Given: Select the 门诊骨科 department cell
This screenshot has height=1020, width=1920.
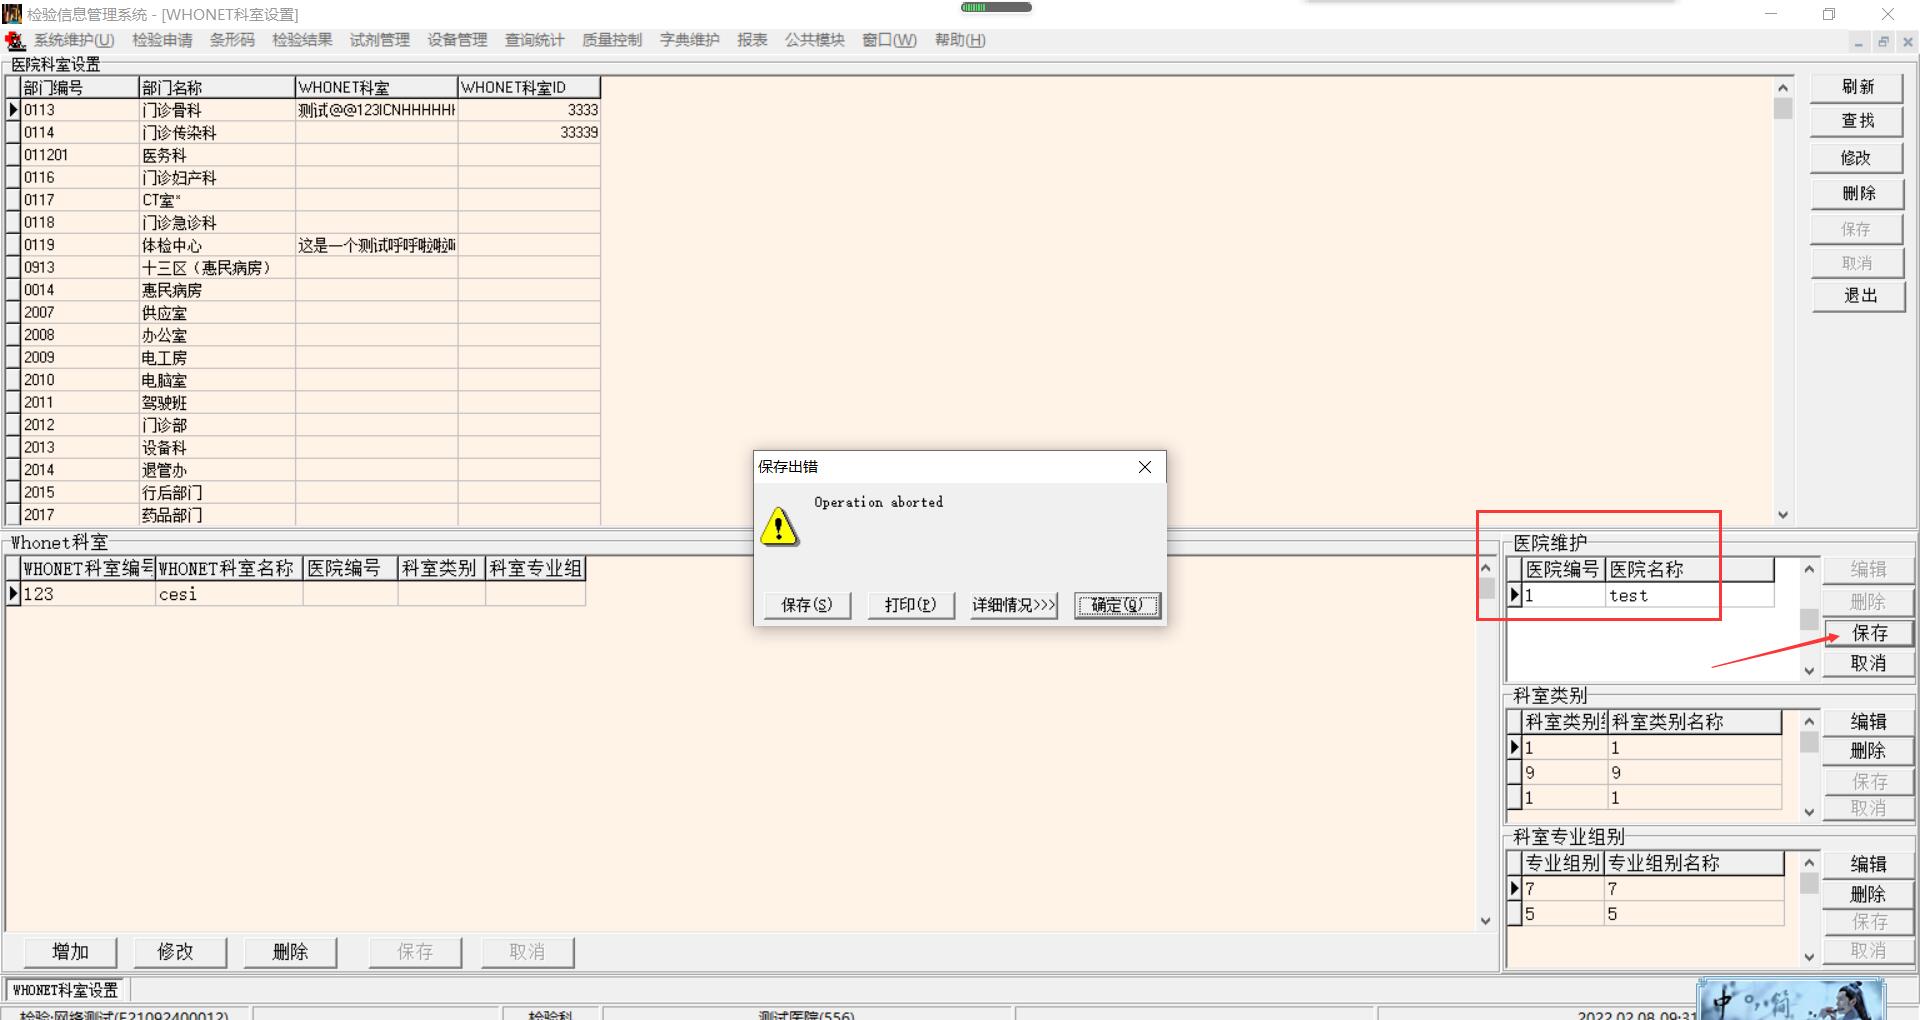Looking at the screenshot, I should 217,110.
